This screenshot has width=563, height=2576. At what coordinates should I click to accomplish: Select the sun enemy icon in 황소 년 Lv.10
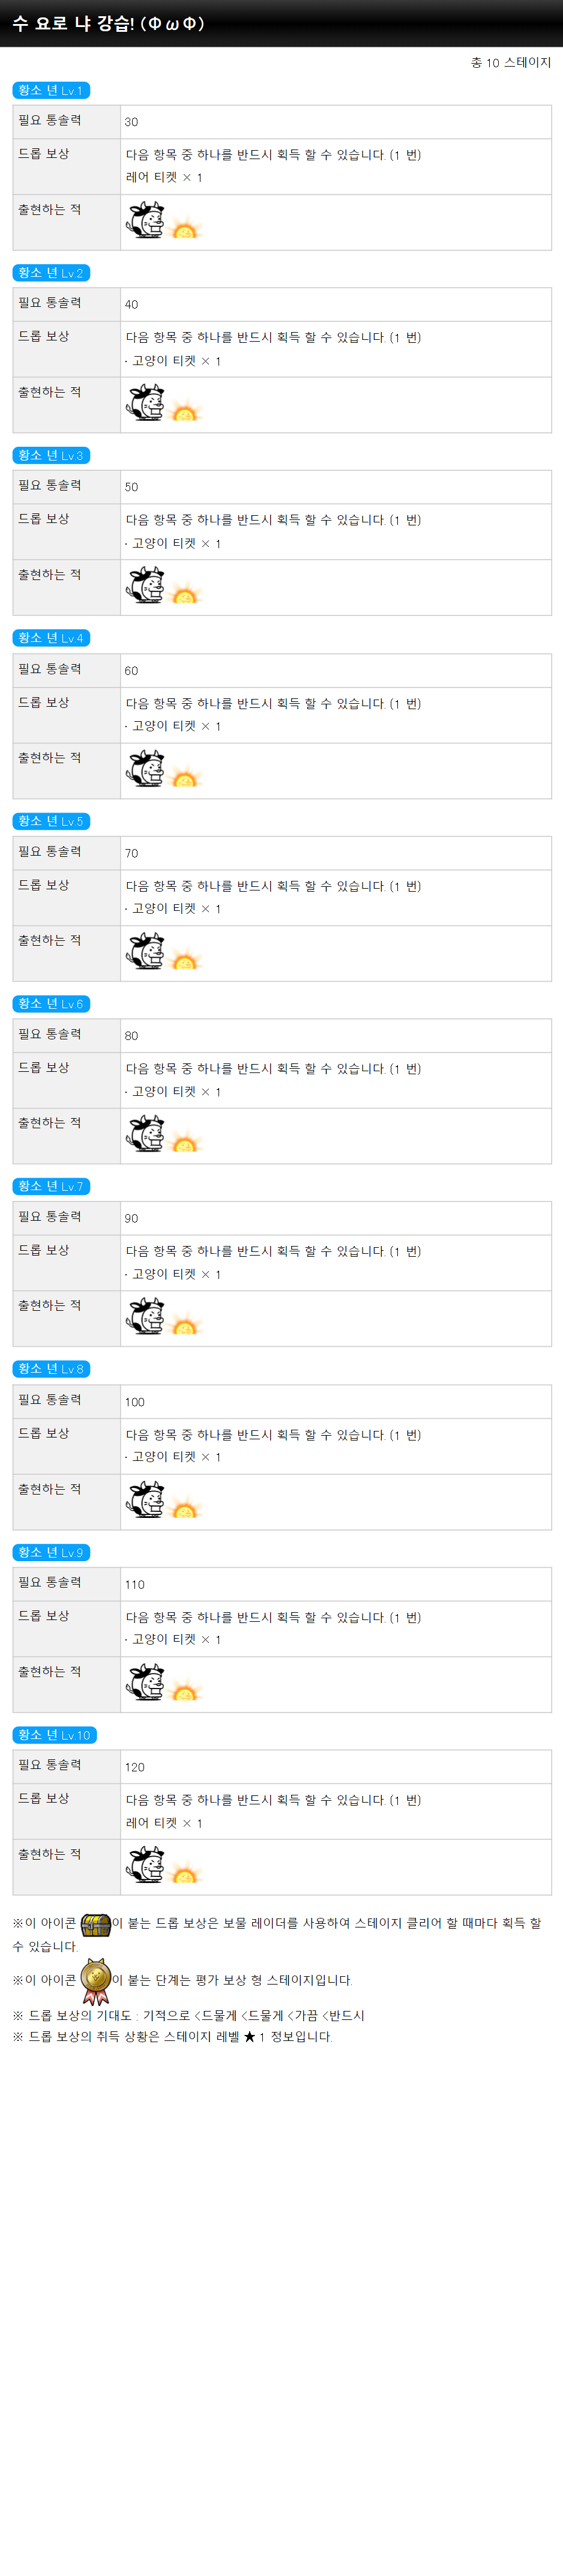(185, 1874)
